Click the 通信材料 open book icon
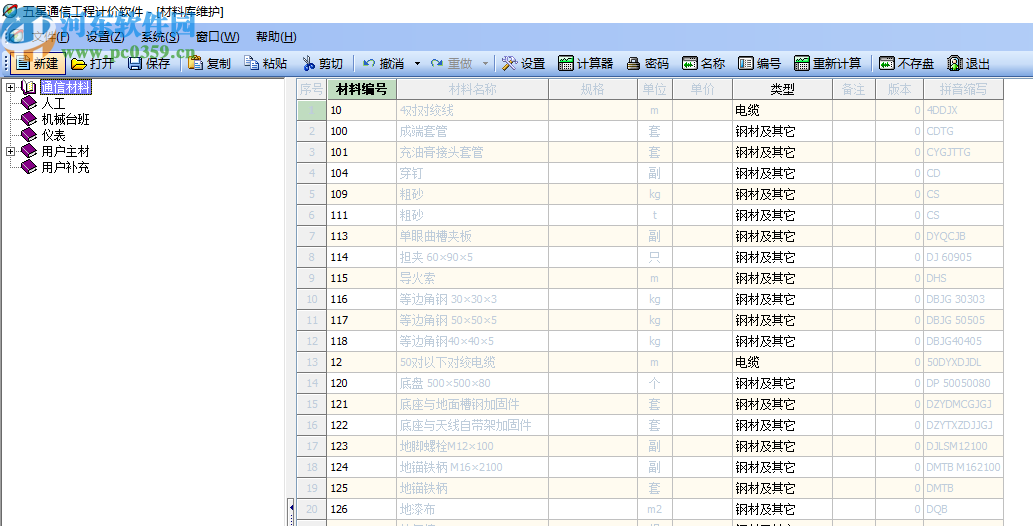The image size is (1033, 526). (28, 87)
